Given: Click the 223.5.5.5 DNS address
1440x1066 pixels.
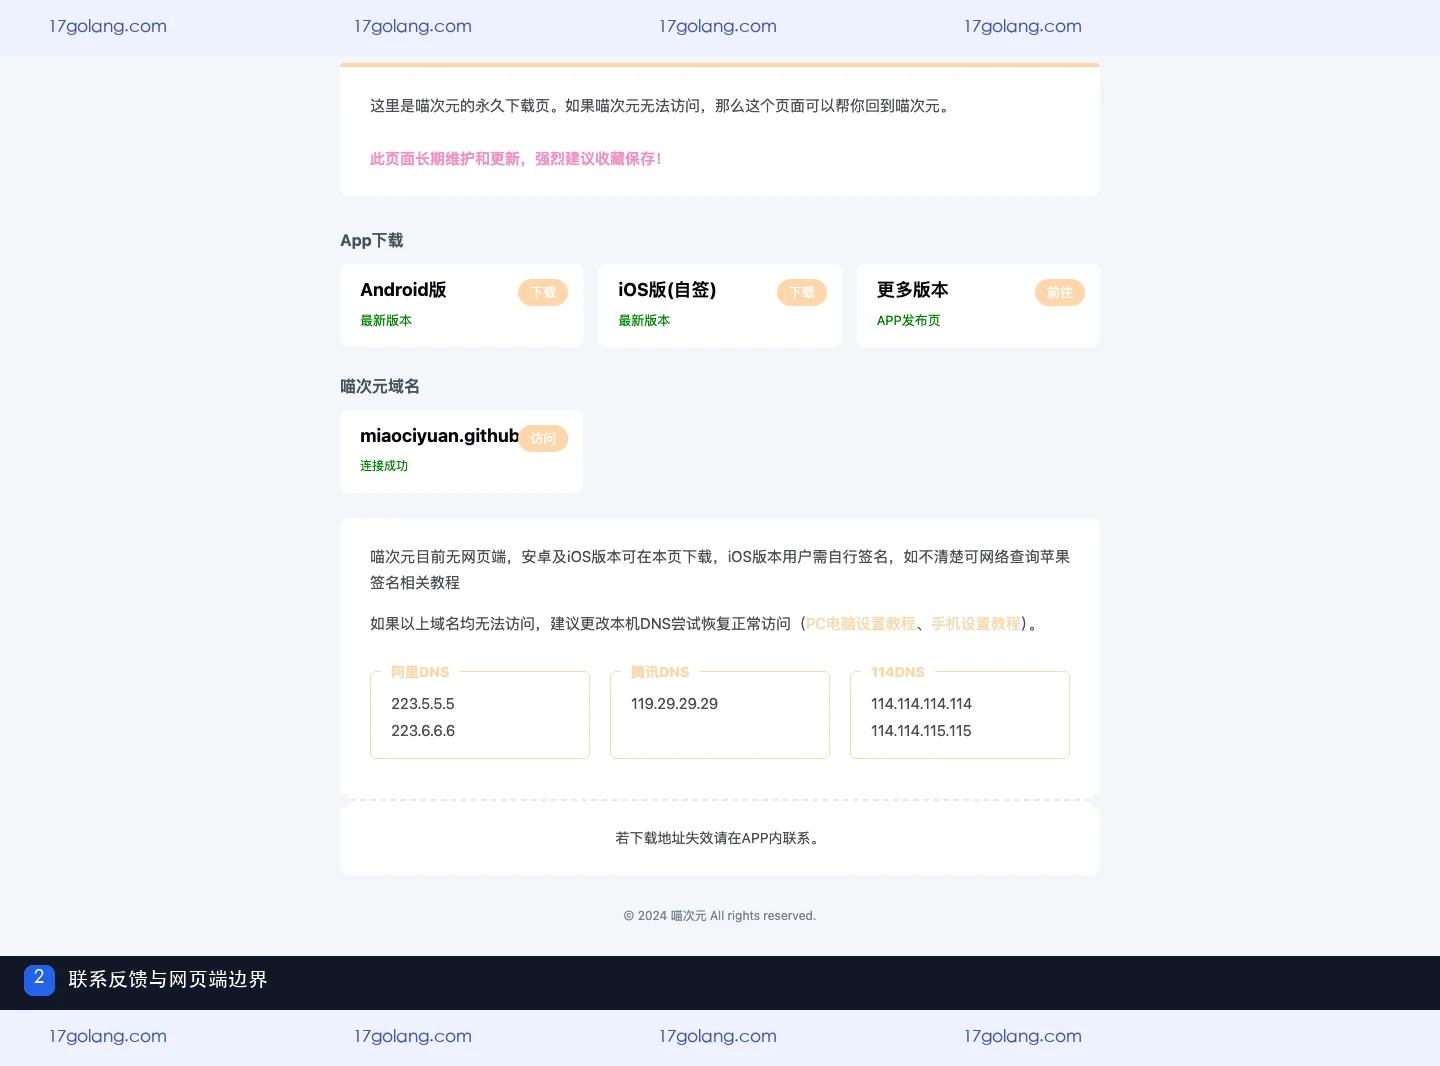Looking at the screenshot, I should (x=423, y=704).
